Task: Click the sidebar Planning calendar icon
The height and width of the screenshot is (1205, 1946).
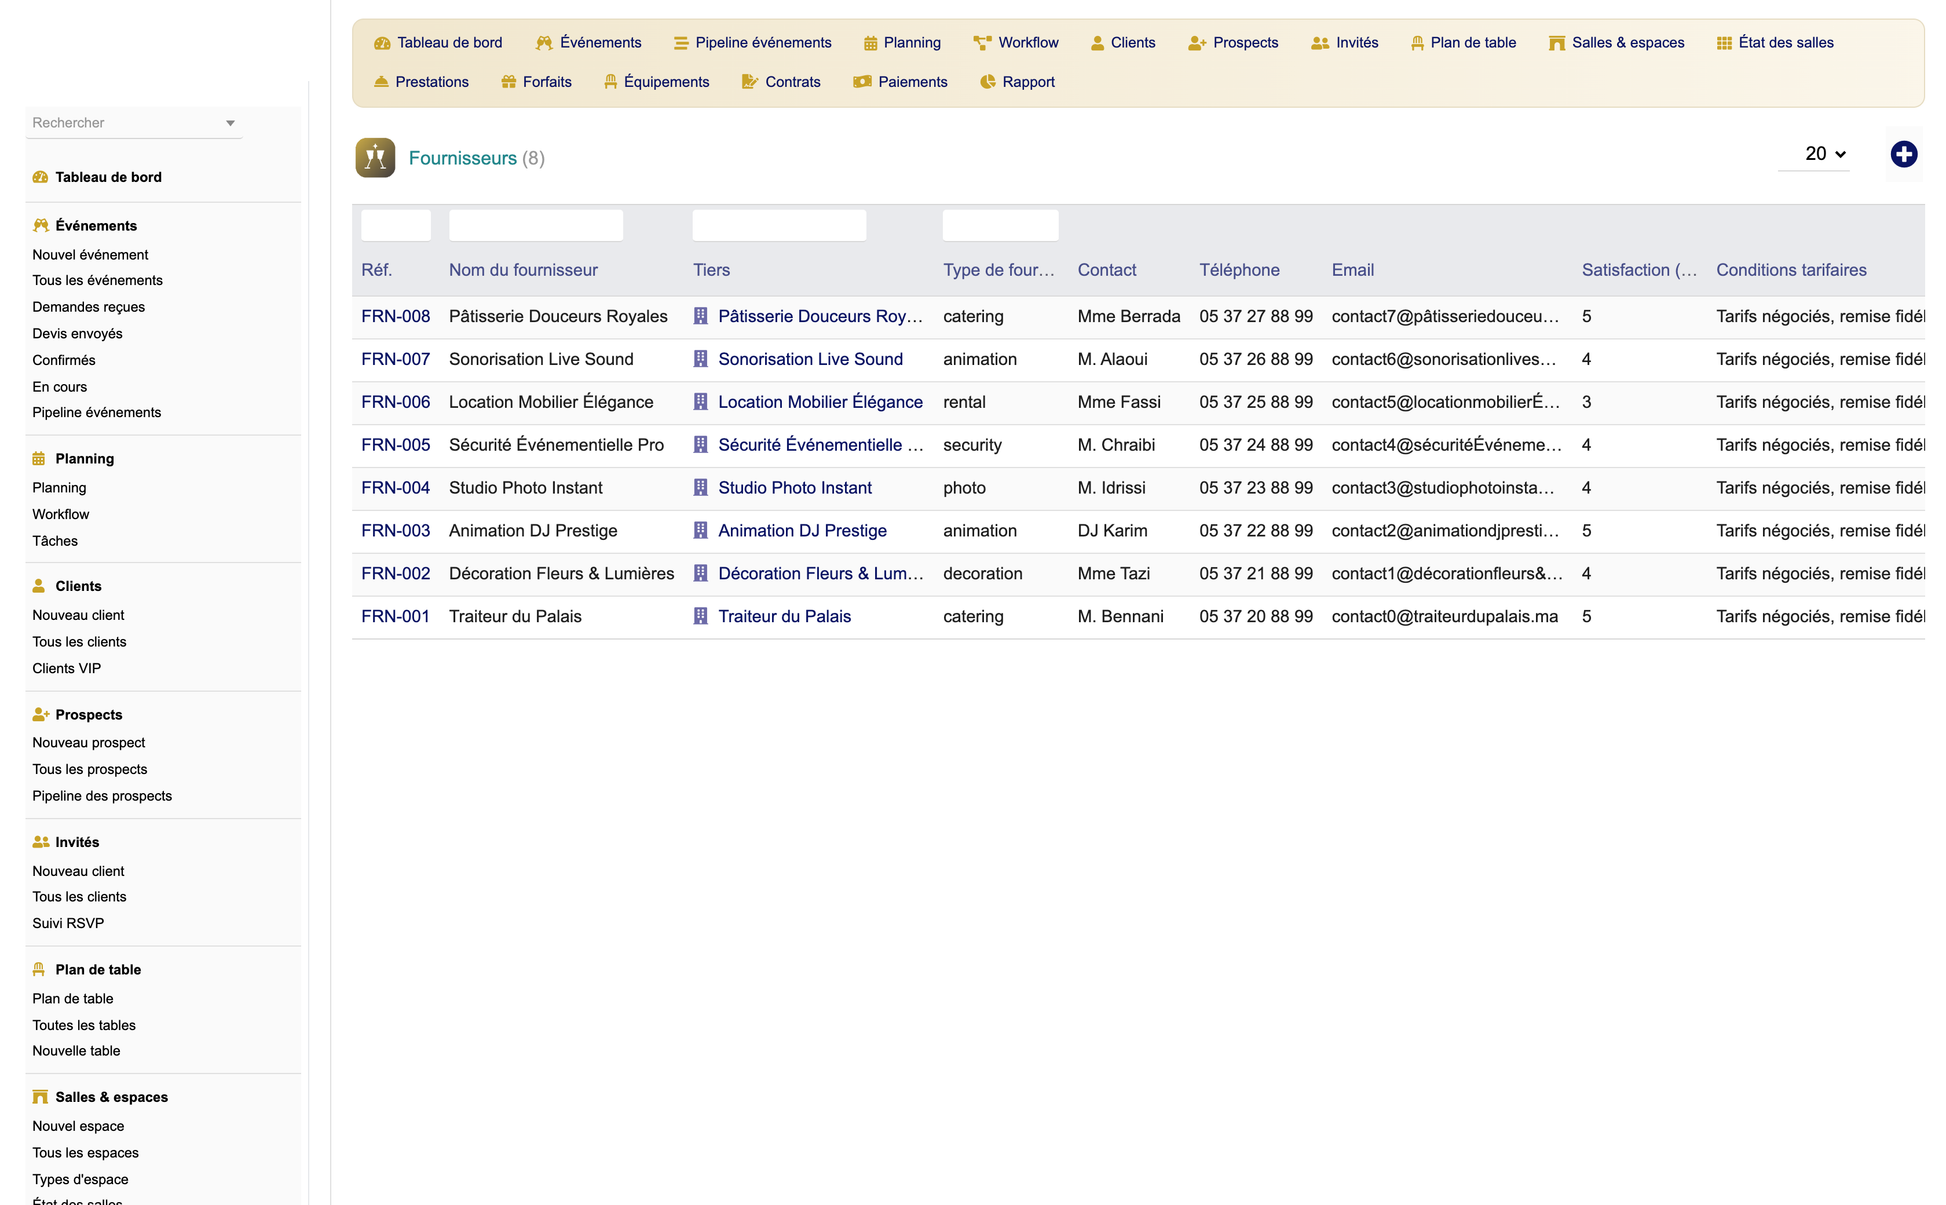Action: (x=39, y=459)
